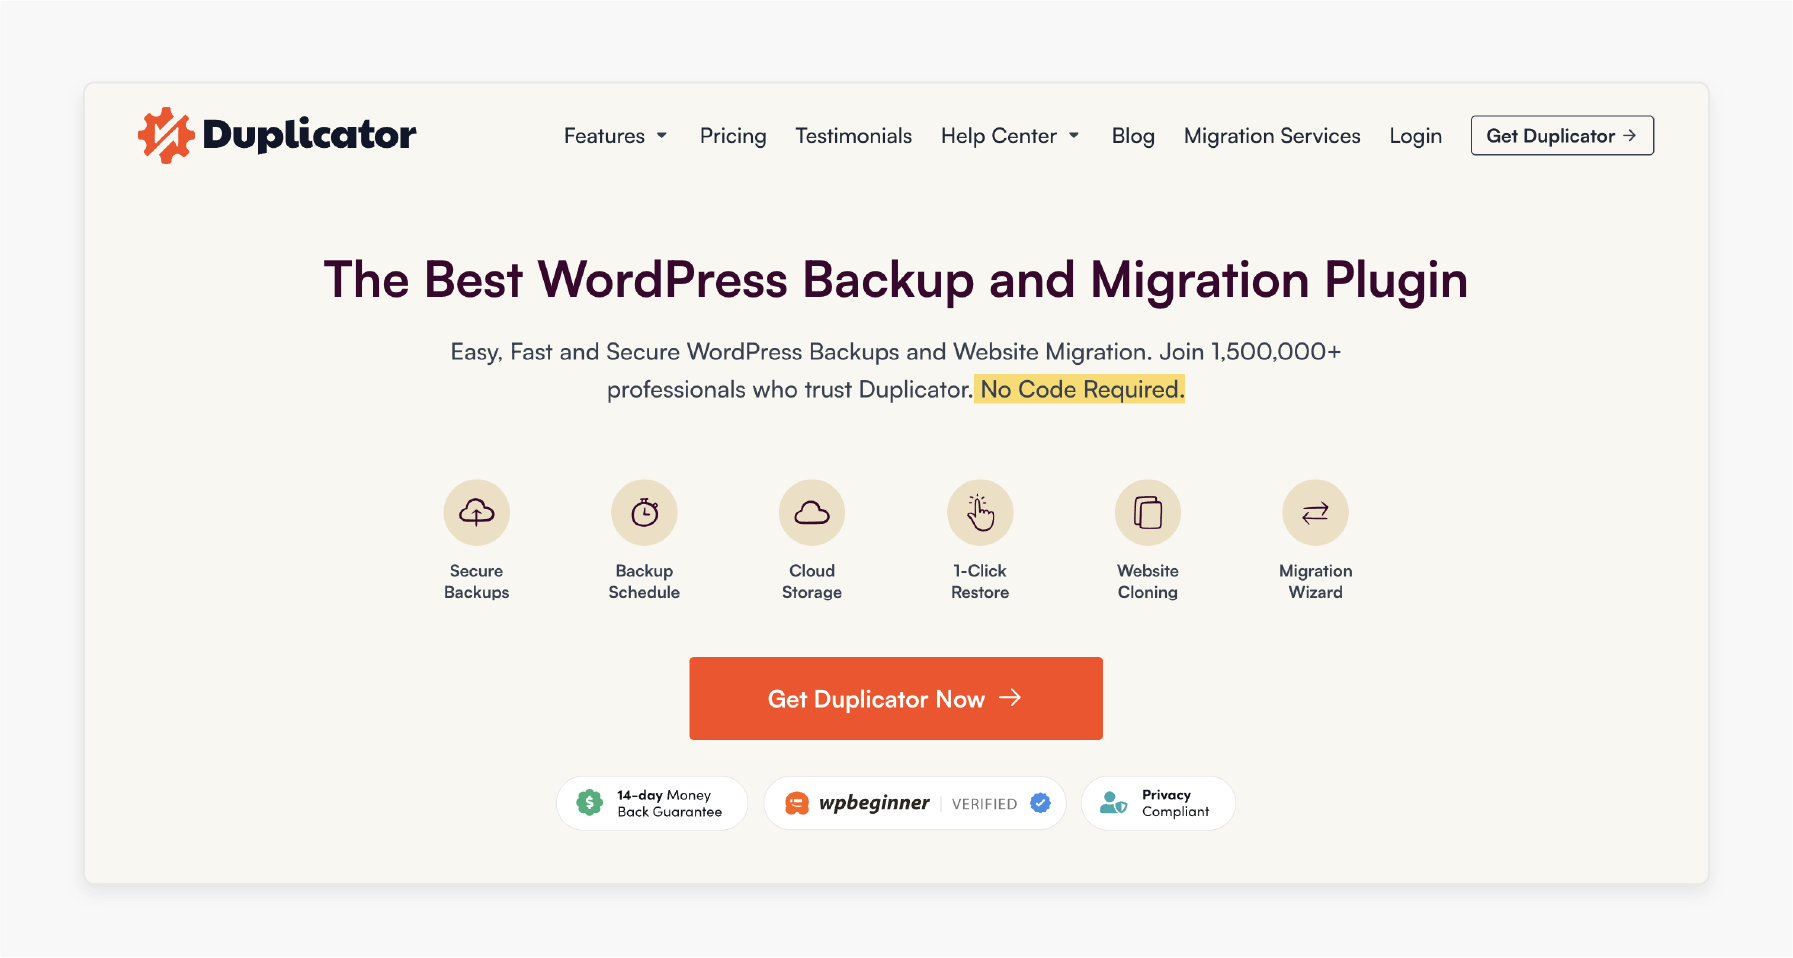
Task: Click the Privacy Compliant text
Action: point(1176,803)
